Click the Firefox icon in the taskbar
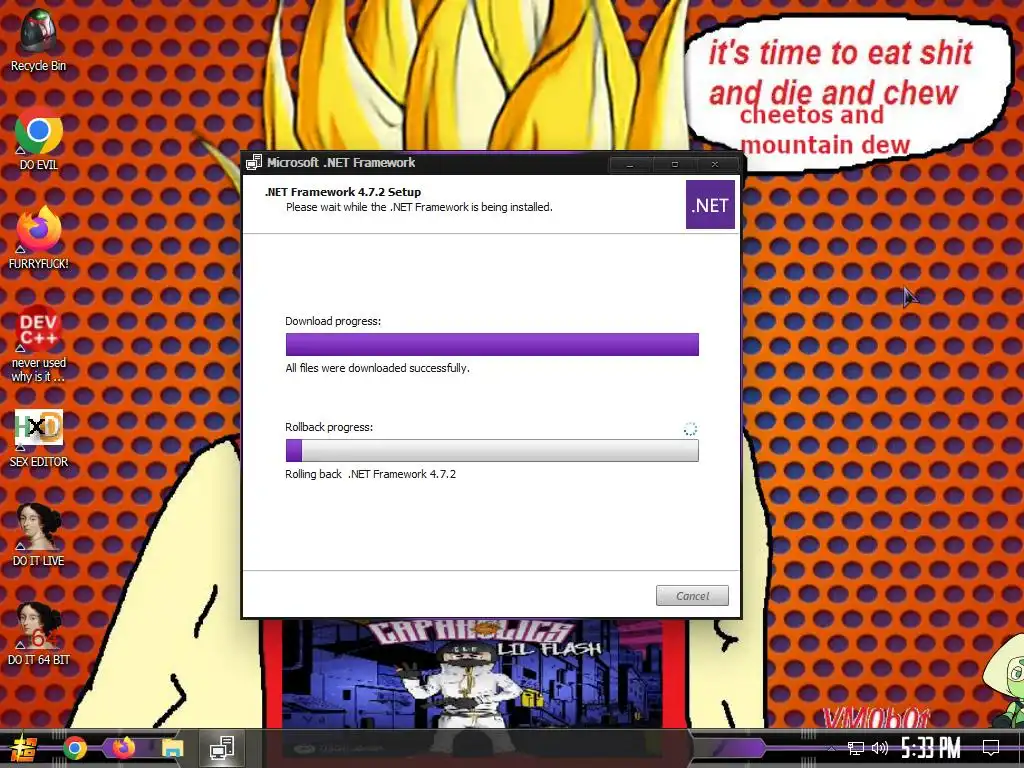The width and height of the screenshot is (1024, 768). click(123, 748)
